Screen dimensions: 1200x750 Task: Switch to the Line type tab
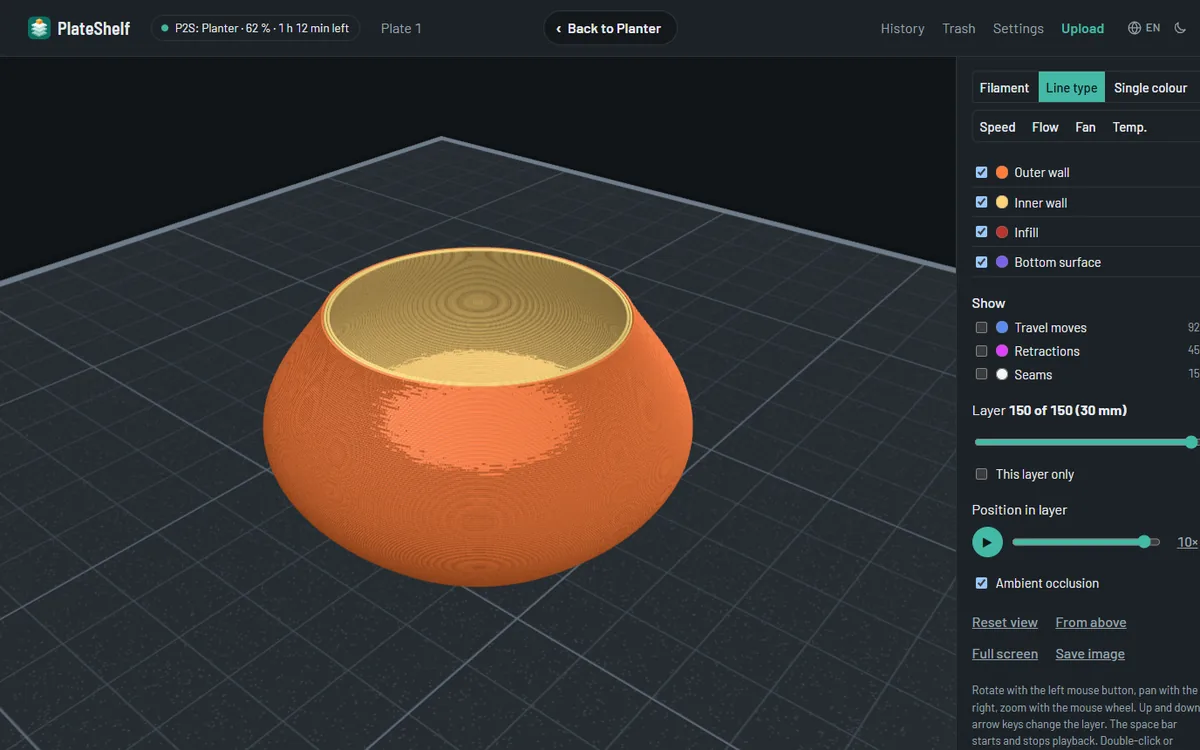click(x=1072, y=88)
